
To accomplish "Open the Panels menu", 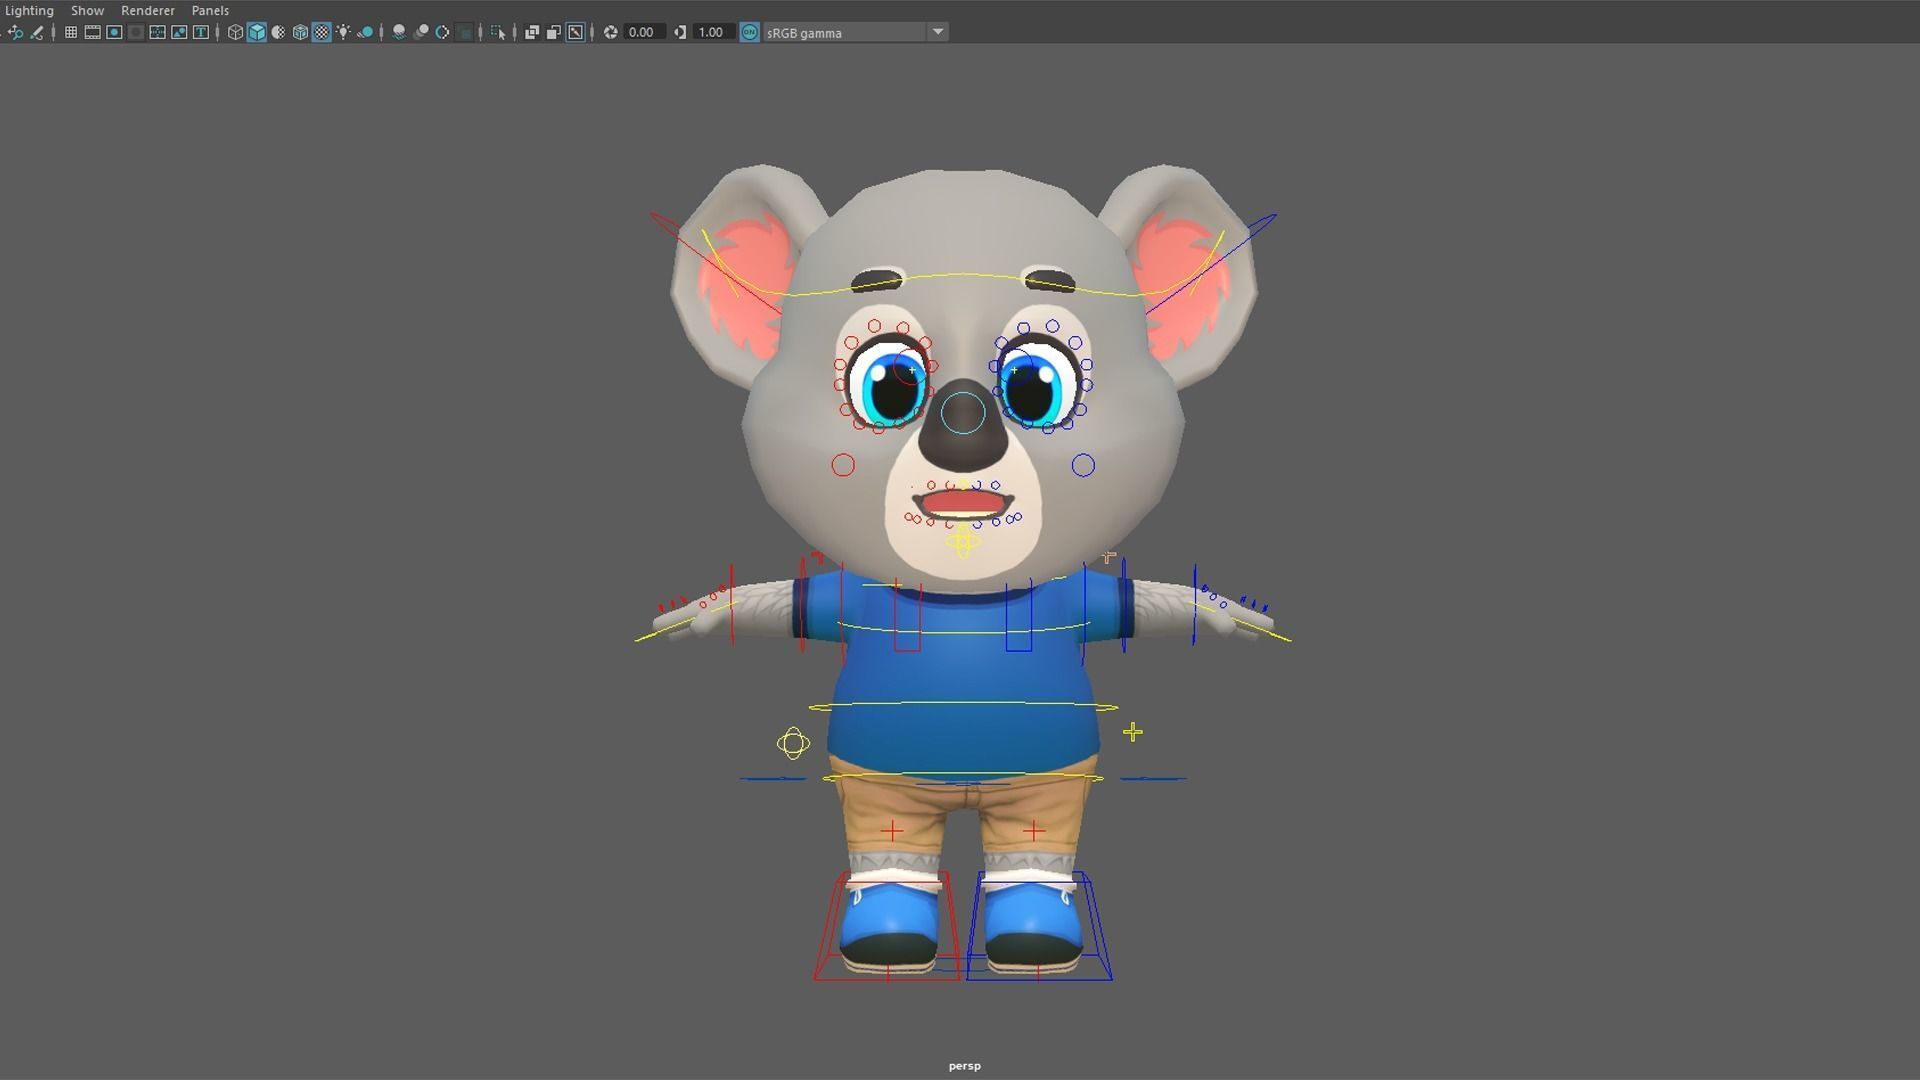I will [x=210, y=10].
